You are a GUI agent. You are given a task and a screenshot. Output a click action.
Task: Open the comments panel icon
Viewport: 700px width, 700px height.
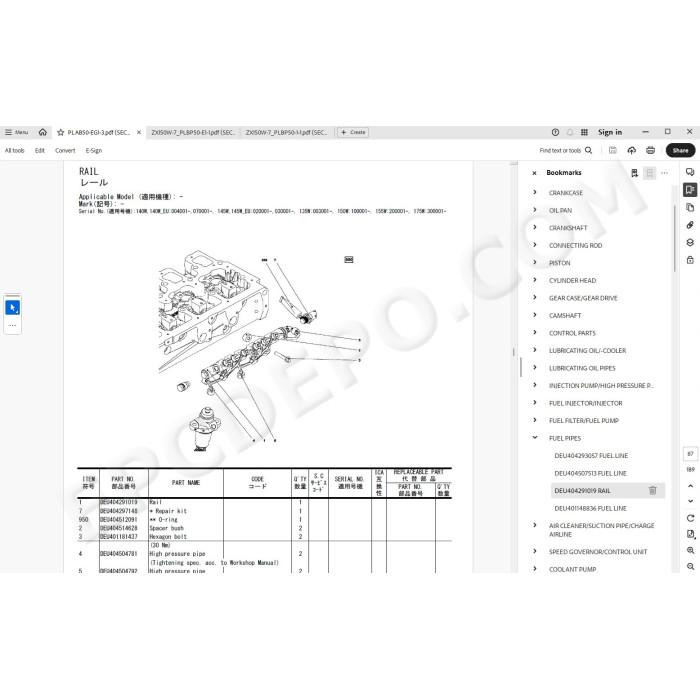point(690,172)
